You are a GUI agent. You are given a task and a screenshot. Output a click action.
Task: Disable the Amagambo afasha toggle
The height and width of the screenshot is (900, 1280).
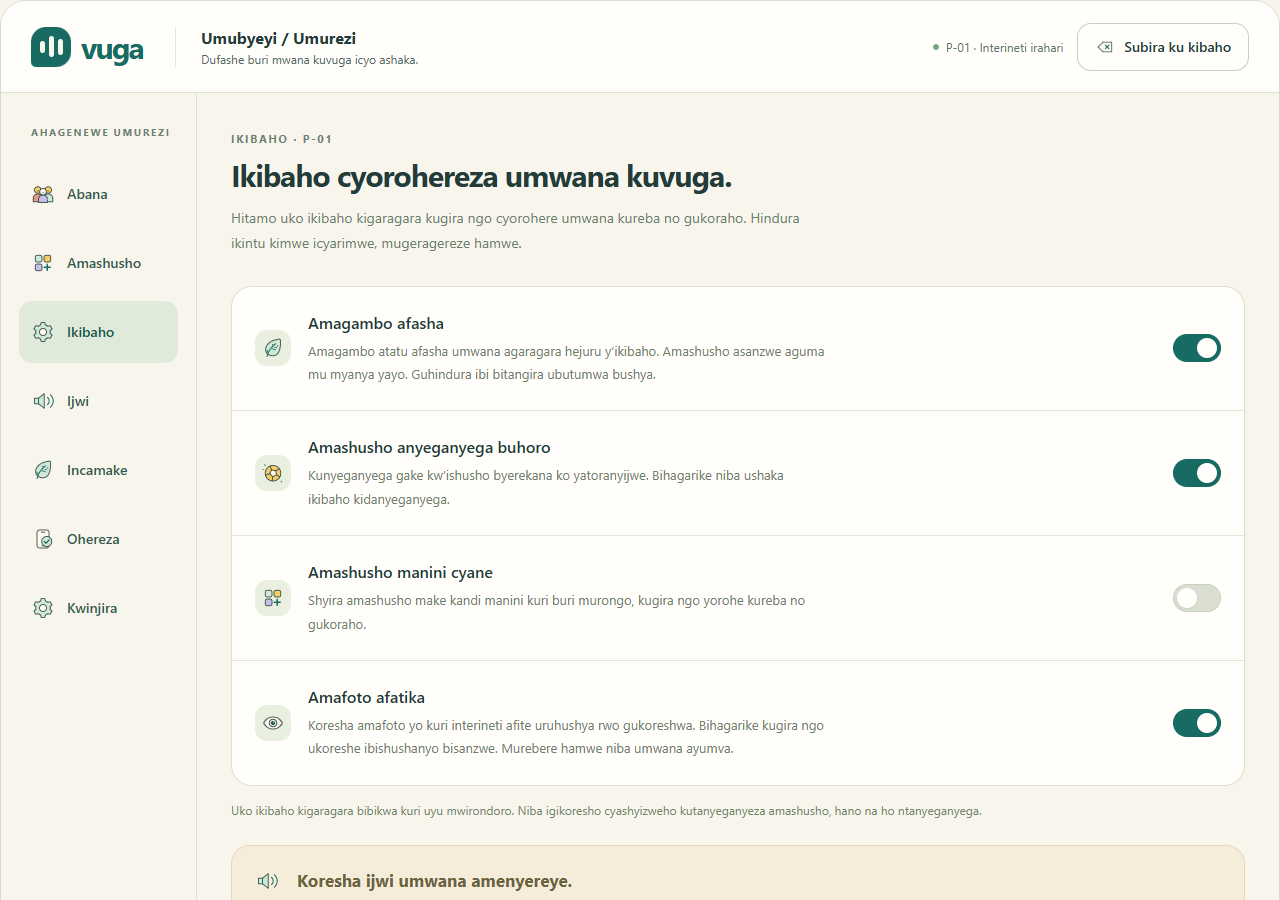tap(1197, 348)
